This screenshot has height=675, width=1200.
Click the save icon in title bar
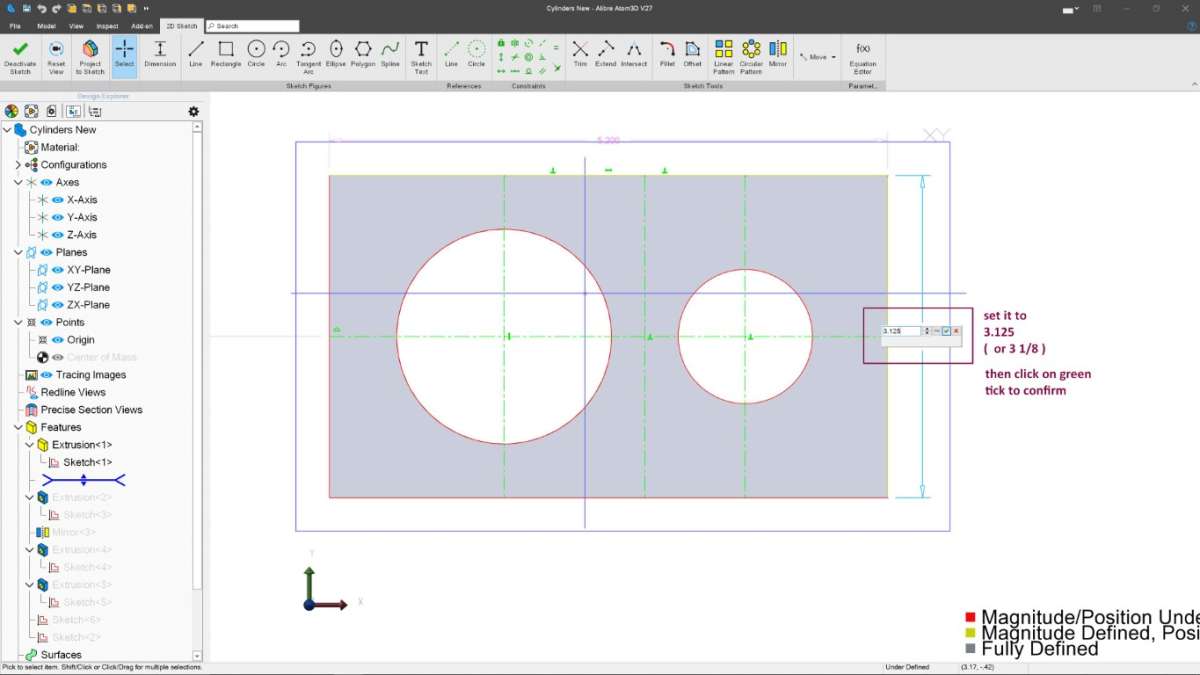click(x=27, y=8)
